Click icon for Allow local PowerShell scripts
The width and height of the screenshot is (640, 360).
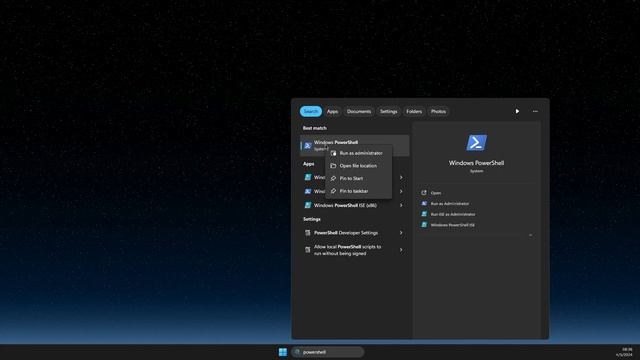pyautogui.click(x=308, y=250)
